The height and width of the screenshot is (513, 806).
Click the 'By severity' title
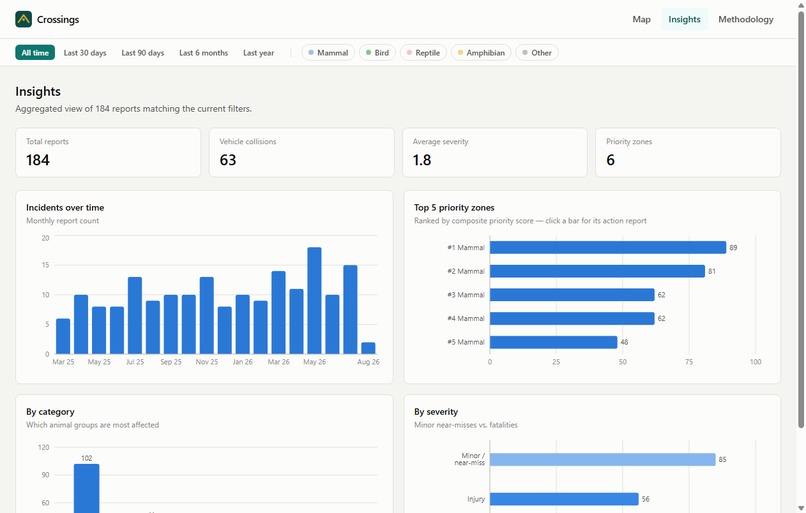pyautogui.click(x=436, y=412)
